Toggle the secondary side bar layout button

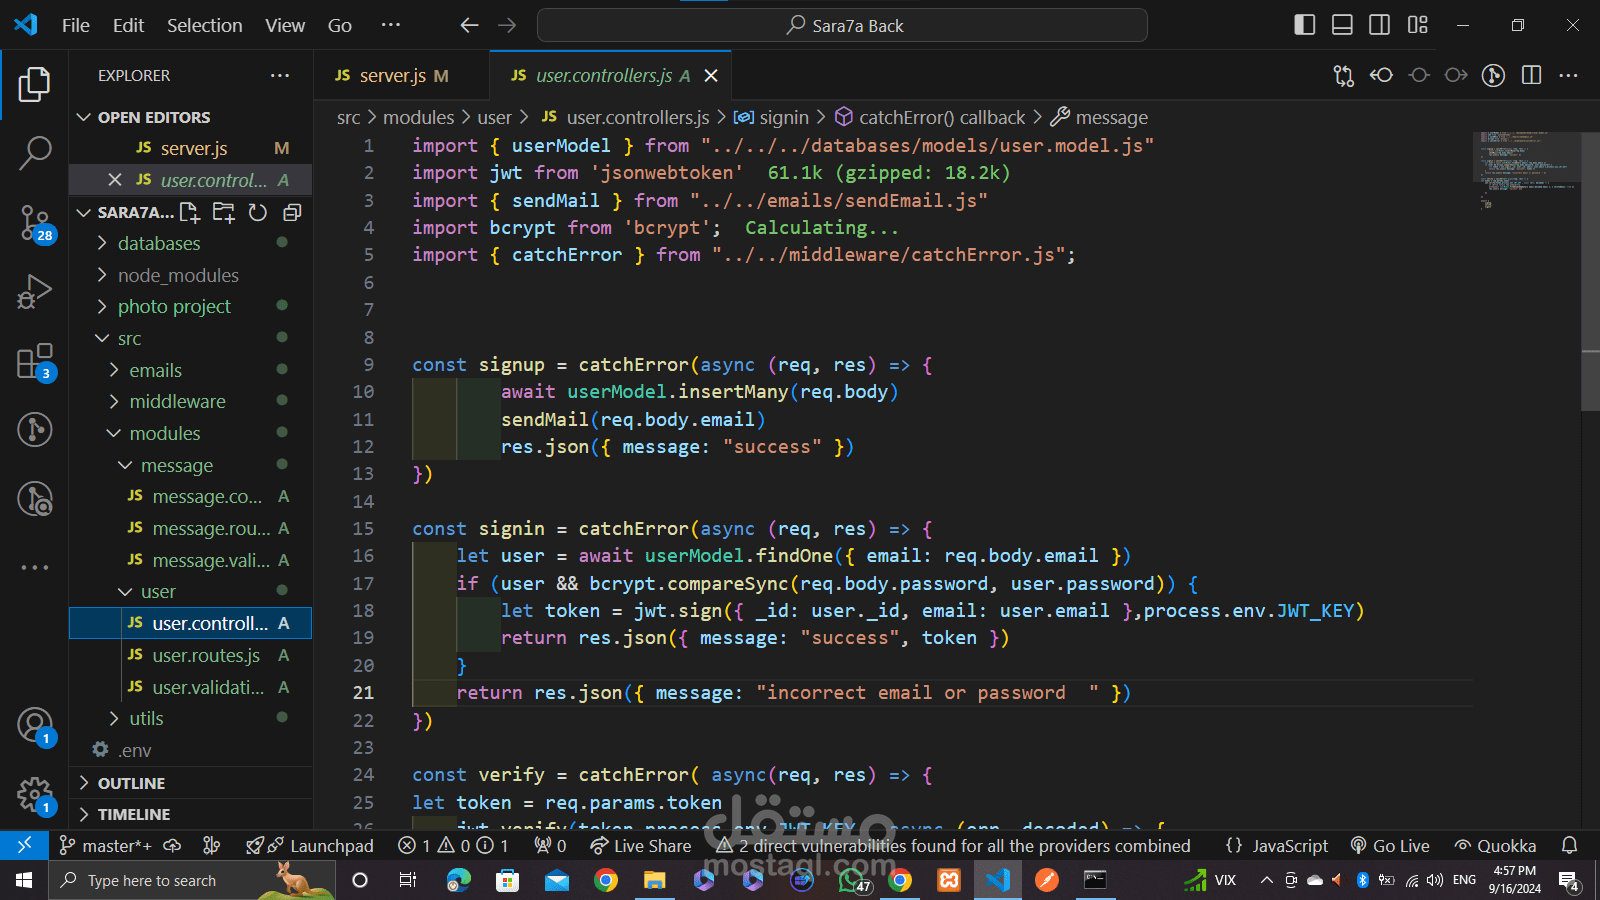click(1379, 25)
